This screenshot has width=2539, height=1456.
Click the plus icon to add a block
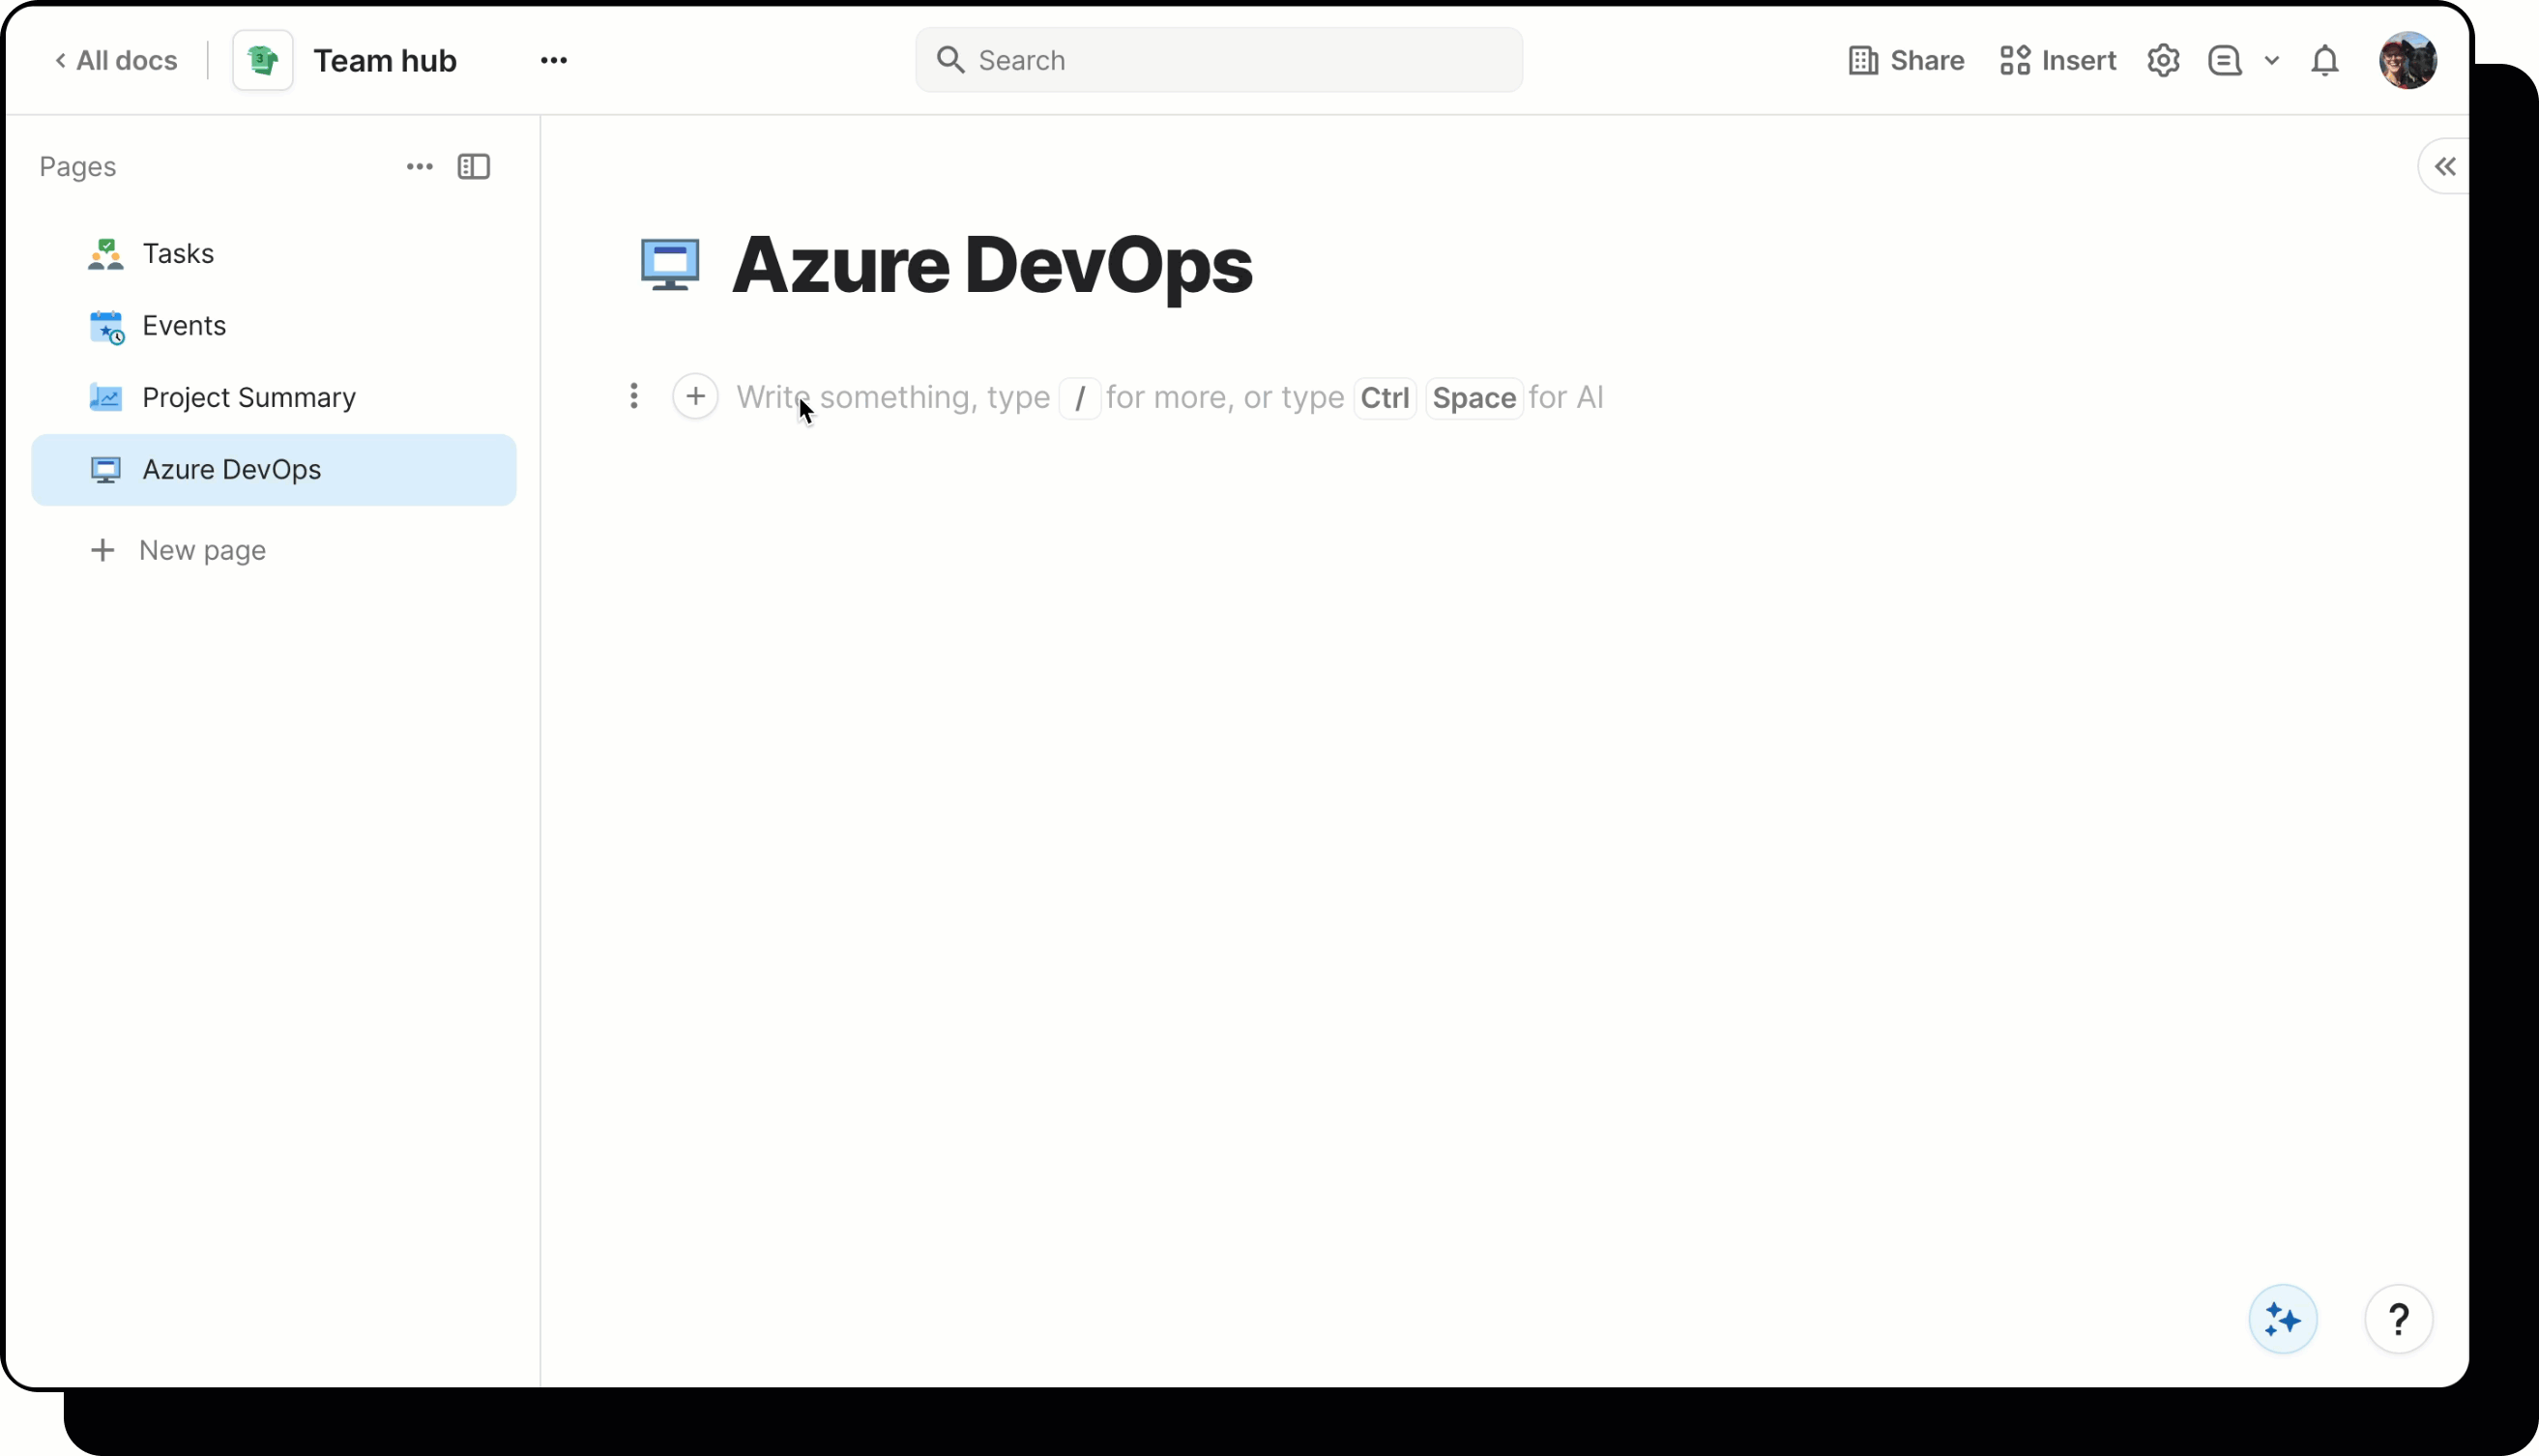click(x=696, y=397)
